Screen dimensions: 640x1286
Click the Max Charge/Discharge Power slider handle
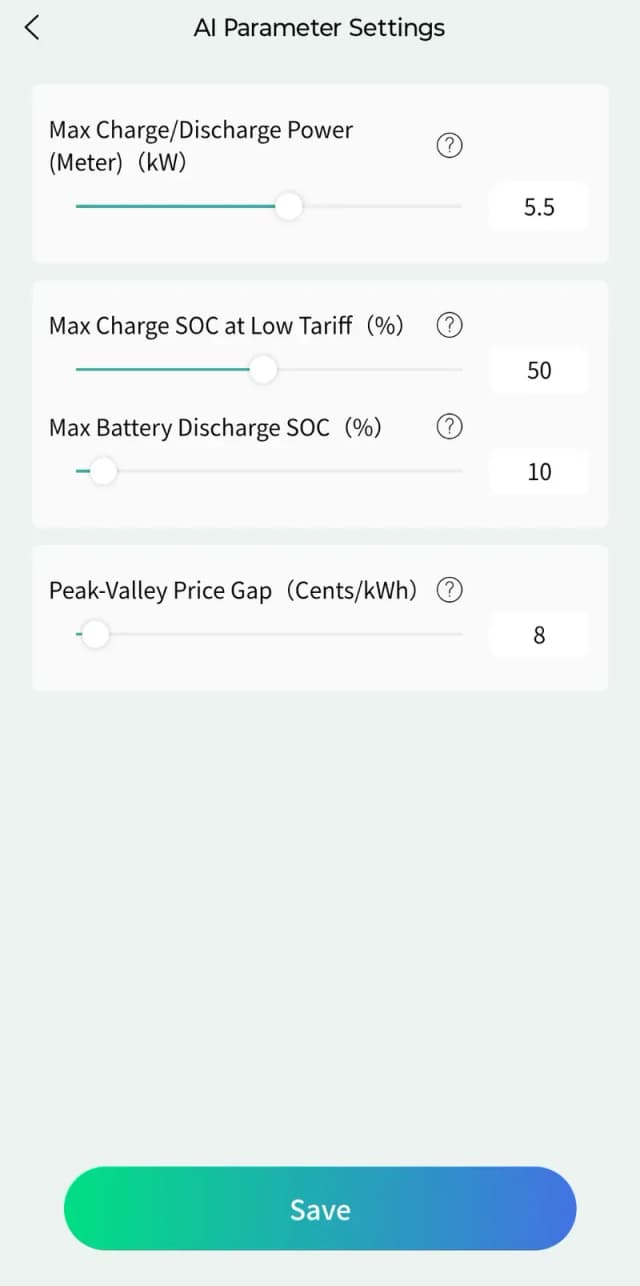click(x=288, y=206)
